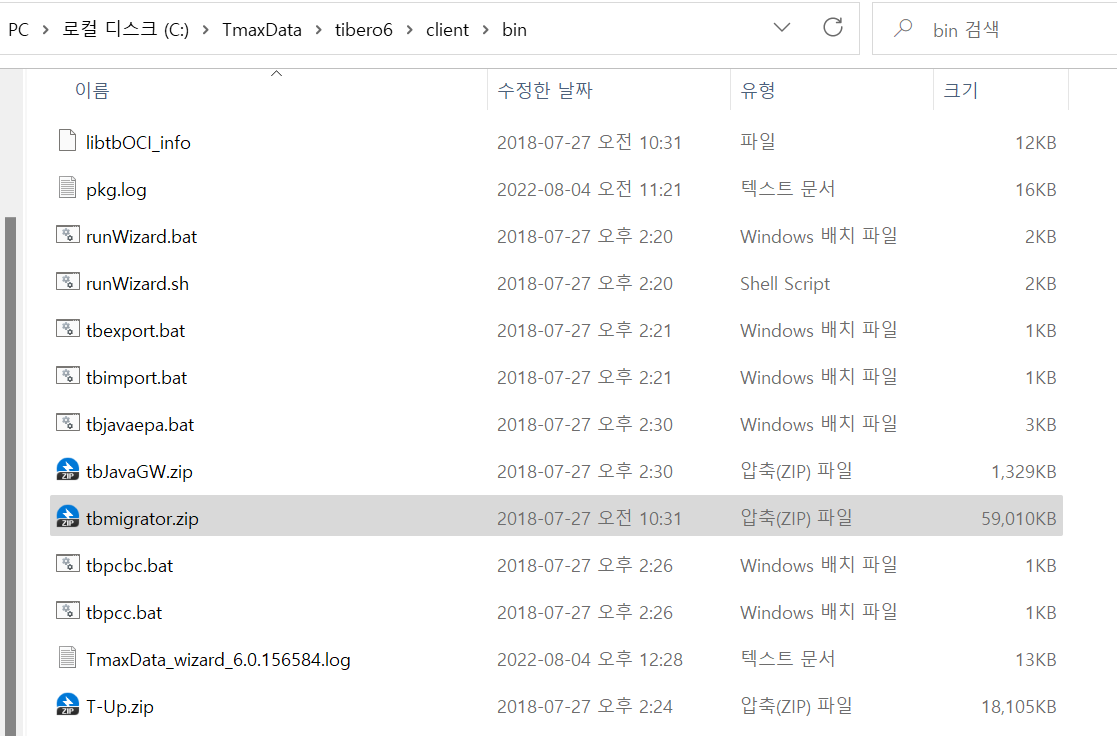This screenshot has height=736, width=1117.
Task: Sort by 유형 column header
Action: pos(758,90)
